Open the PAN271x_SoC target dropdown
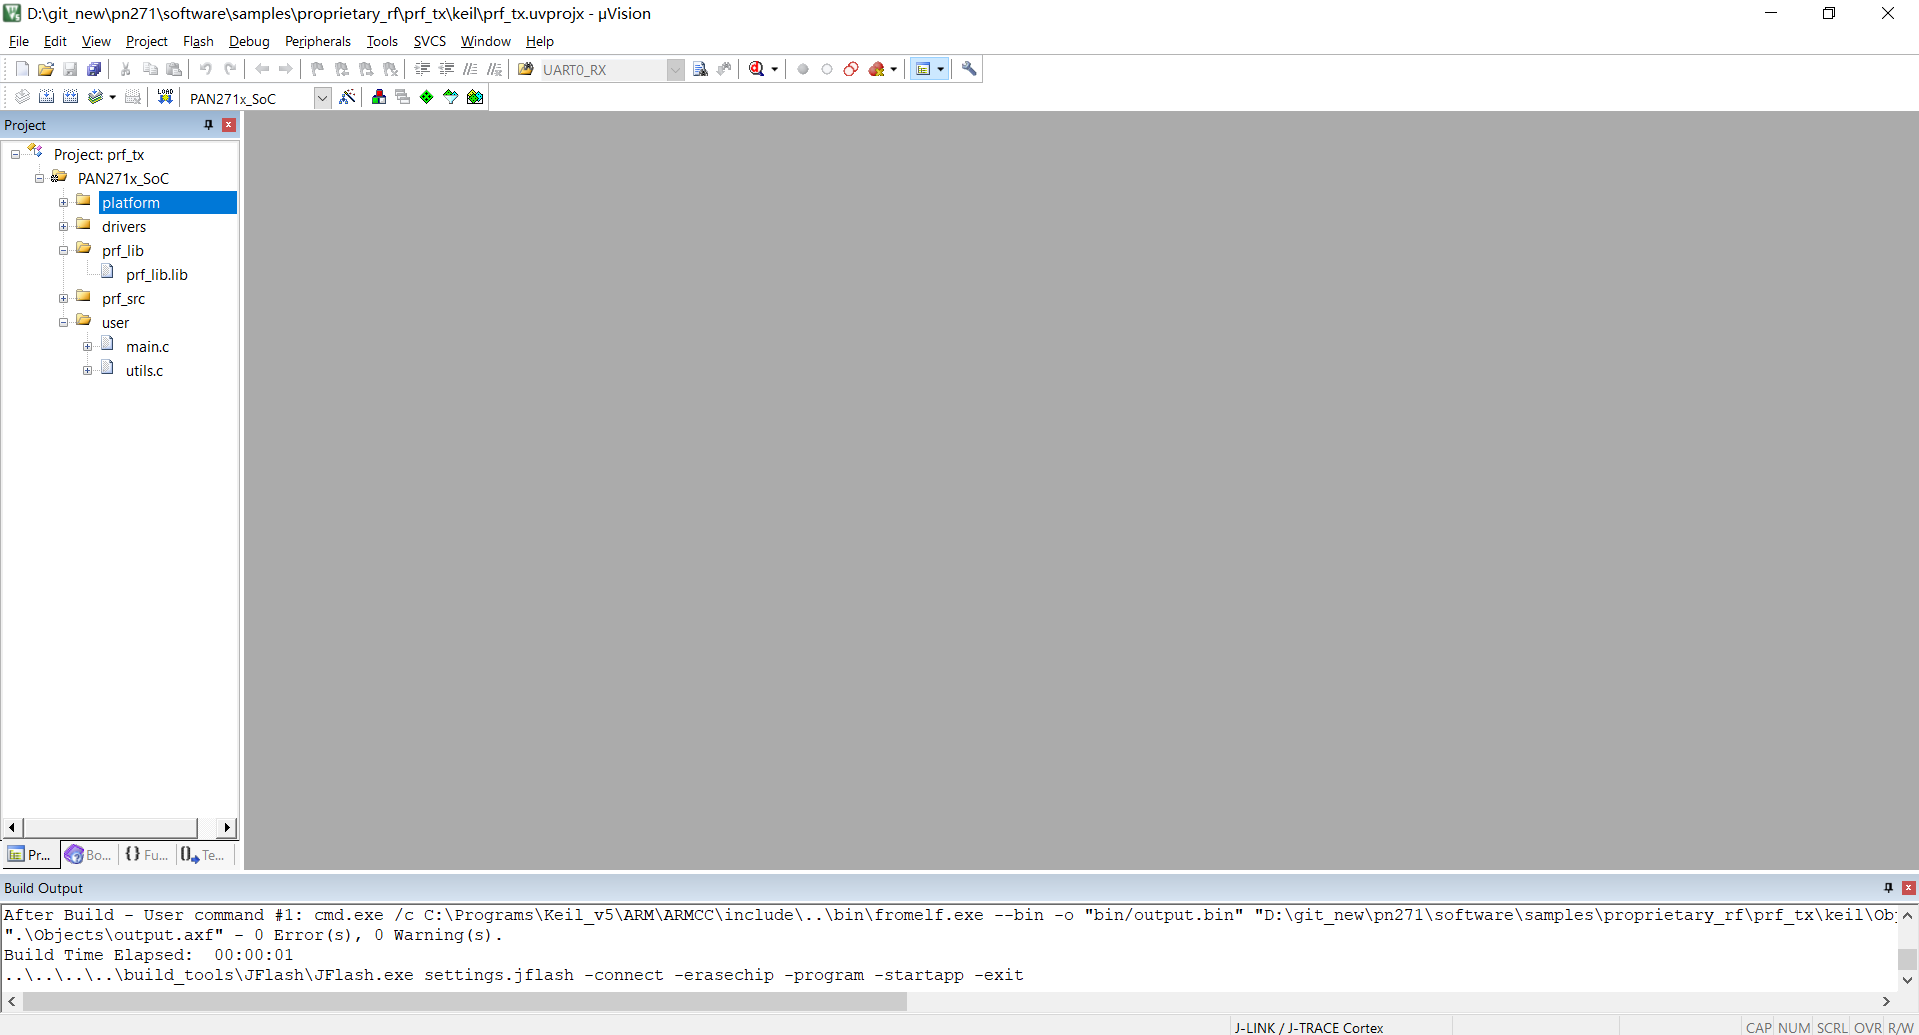The image size is (1919, 1035). 322,98
